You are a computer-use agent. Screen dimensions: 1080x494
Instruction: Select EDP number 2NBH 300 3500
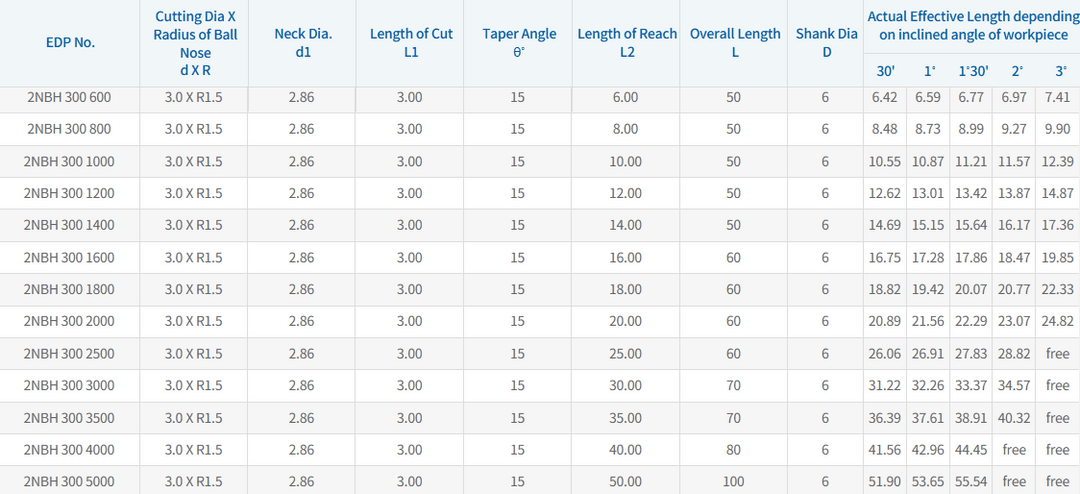tap(69, 418)
